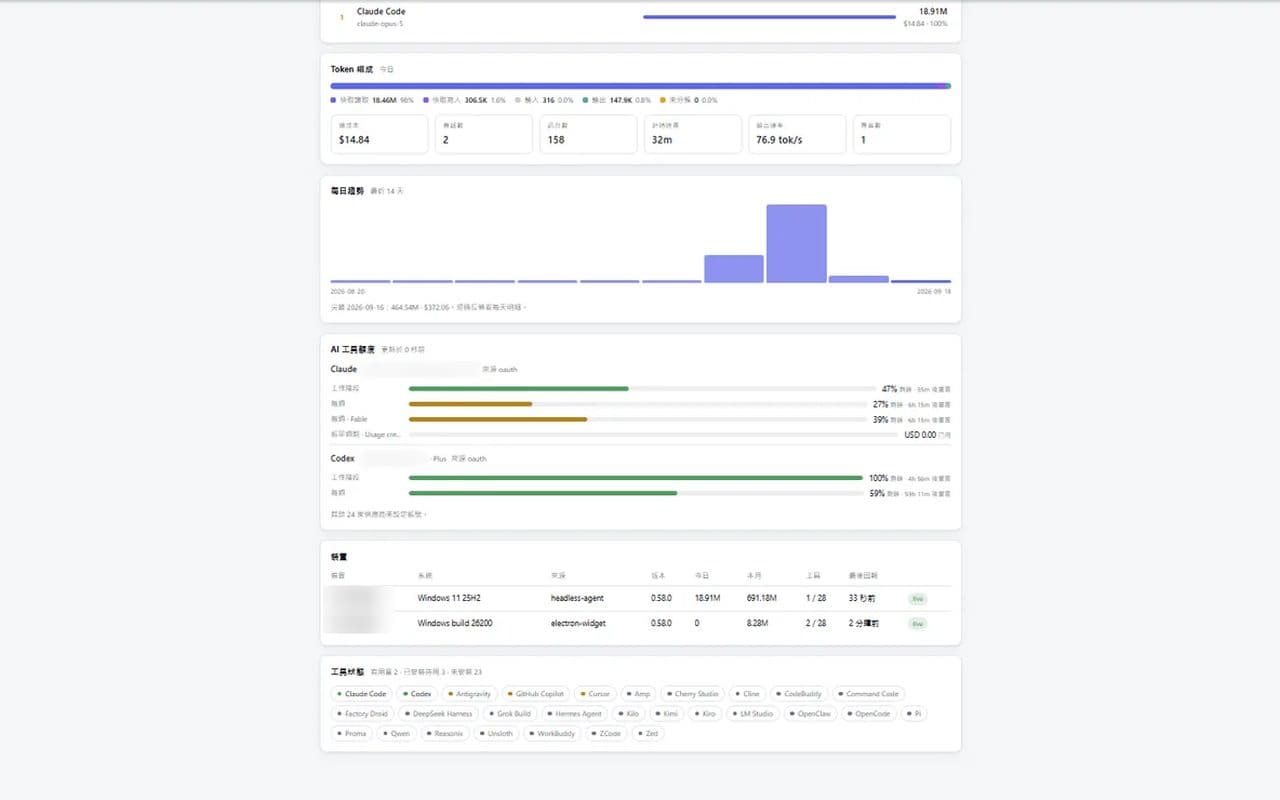
Task: Click the Codex quota bar at 59%
Action: click(636, 493)
